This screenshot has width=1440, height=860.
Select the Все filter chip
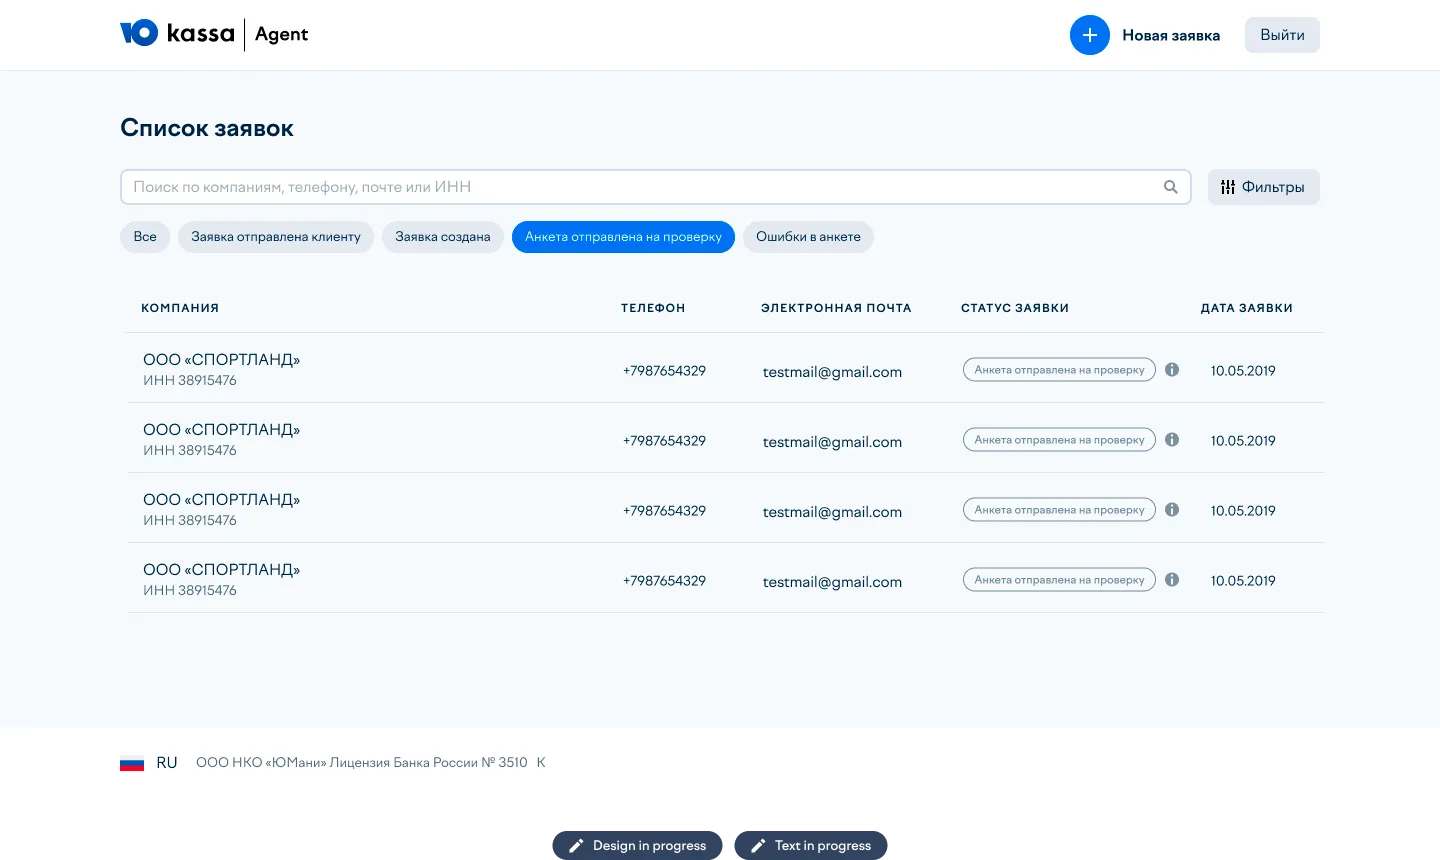[145, 237]
